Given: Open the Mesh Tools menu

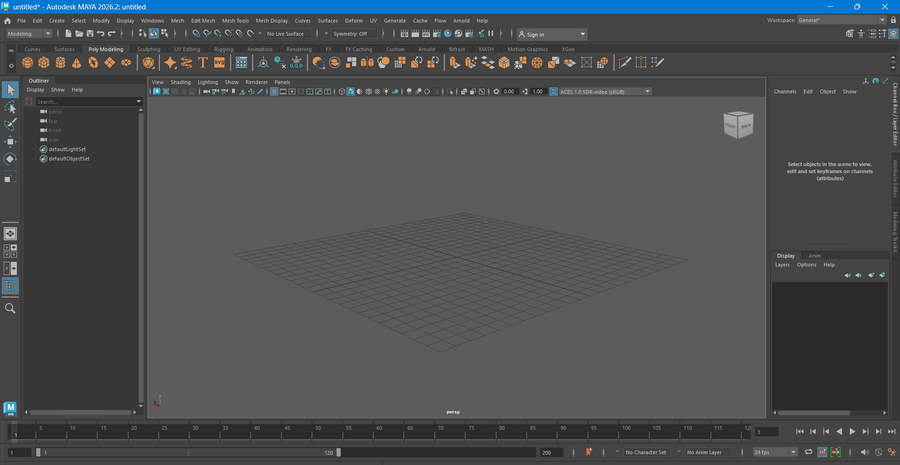Looking at the screenshot, I should (235, 20).
